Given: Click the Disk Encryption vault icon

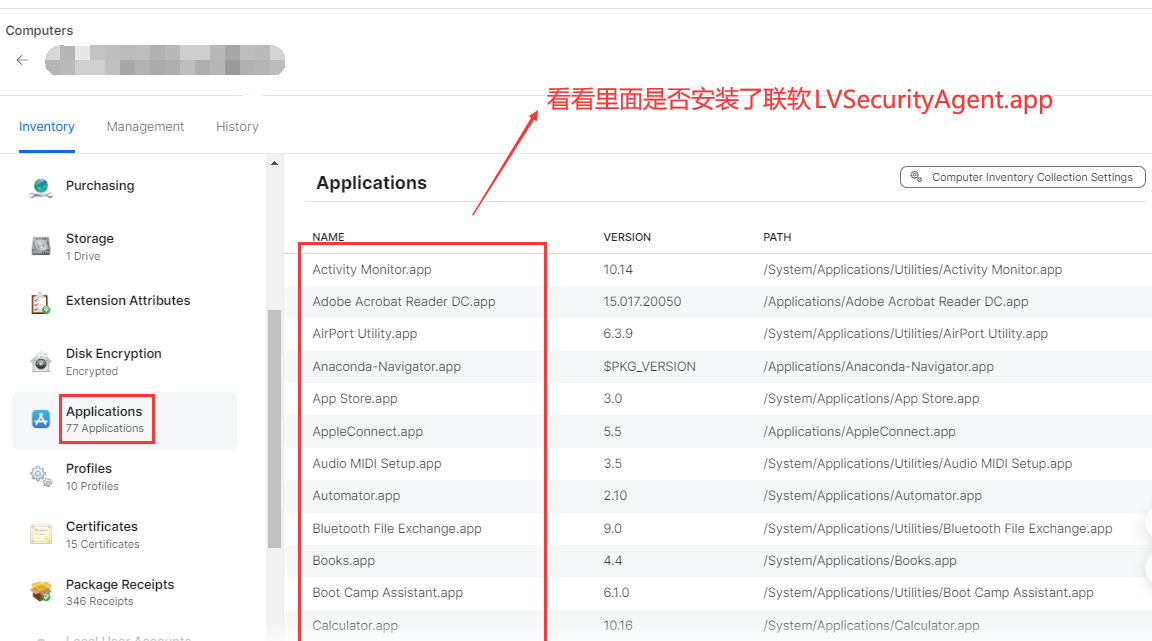Looking at the screenshot, I should 41,361.
